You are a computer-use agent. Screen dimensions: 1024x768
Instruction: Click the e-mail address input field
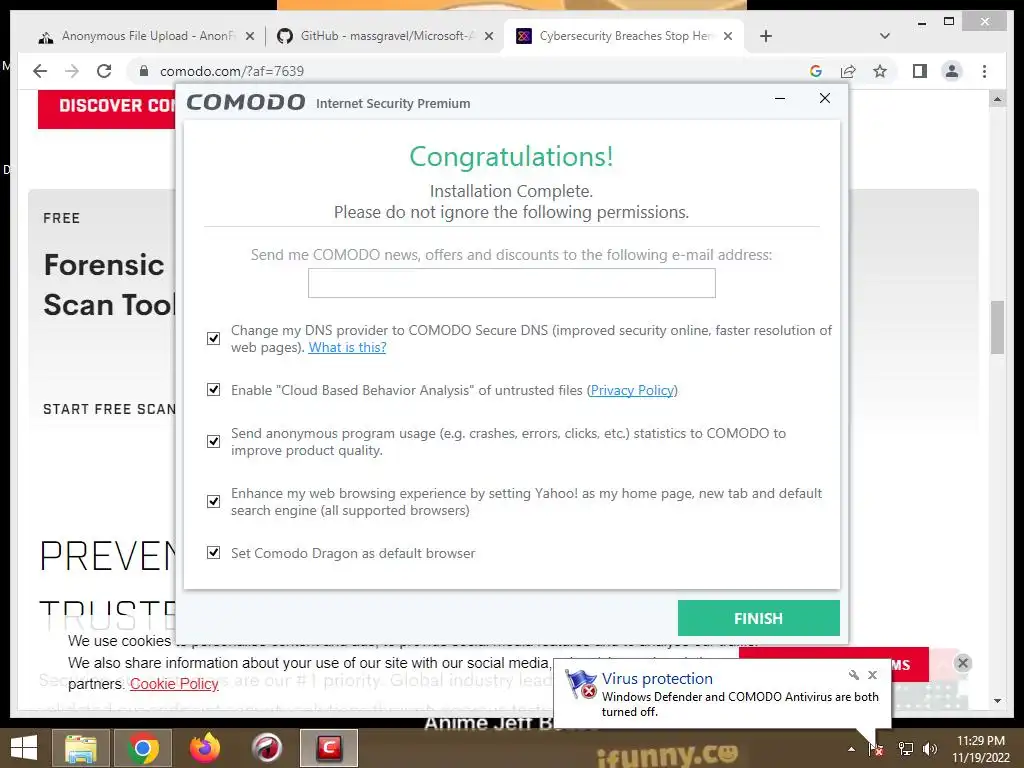point(511,283)
